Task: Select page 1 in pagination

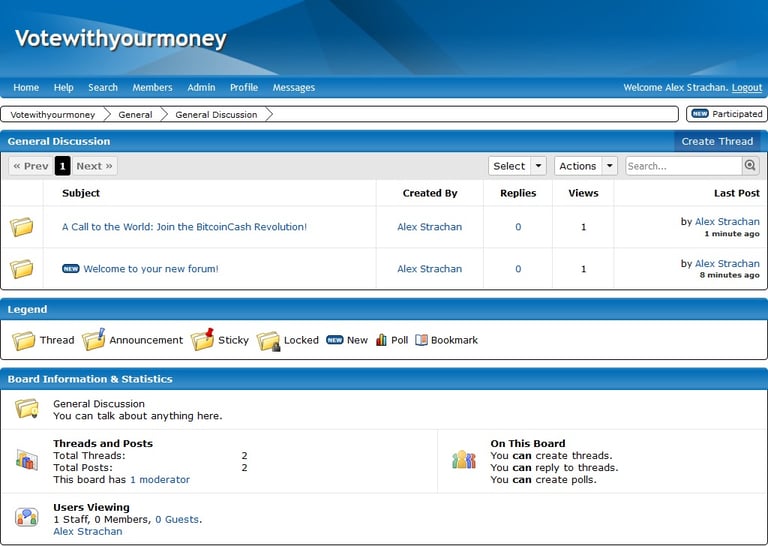Action: [63, 166]
